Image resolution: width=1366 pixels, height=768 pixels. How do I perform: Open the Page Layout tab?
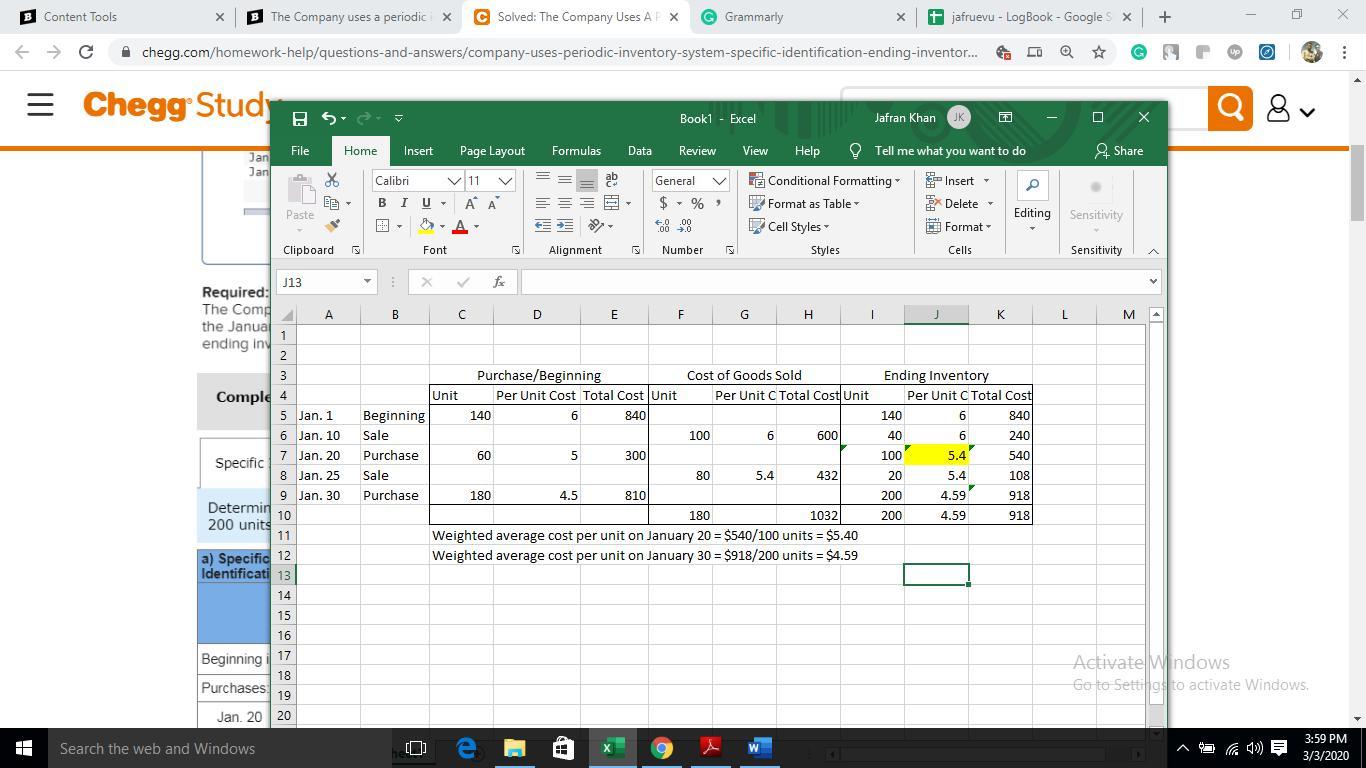492,151
